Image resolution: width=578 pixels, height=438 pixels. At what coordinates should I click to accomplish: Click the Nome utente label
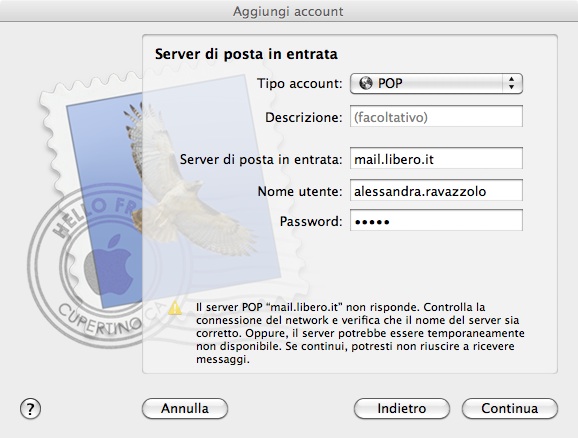300,191
